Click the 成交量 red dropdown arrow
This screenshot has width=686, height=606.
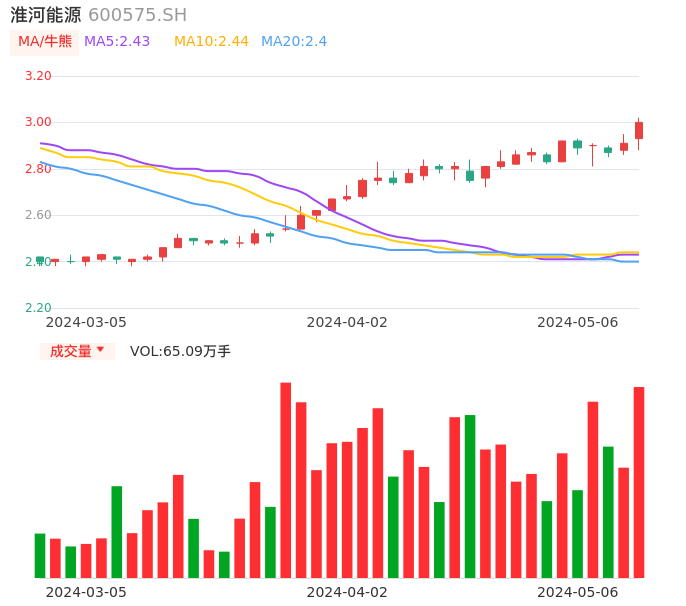101,350
